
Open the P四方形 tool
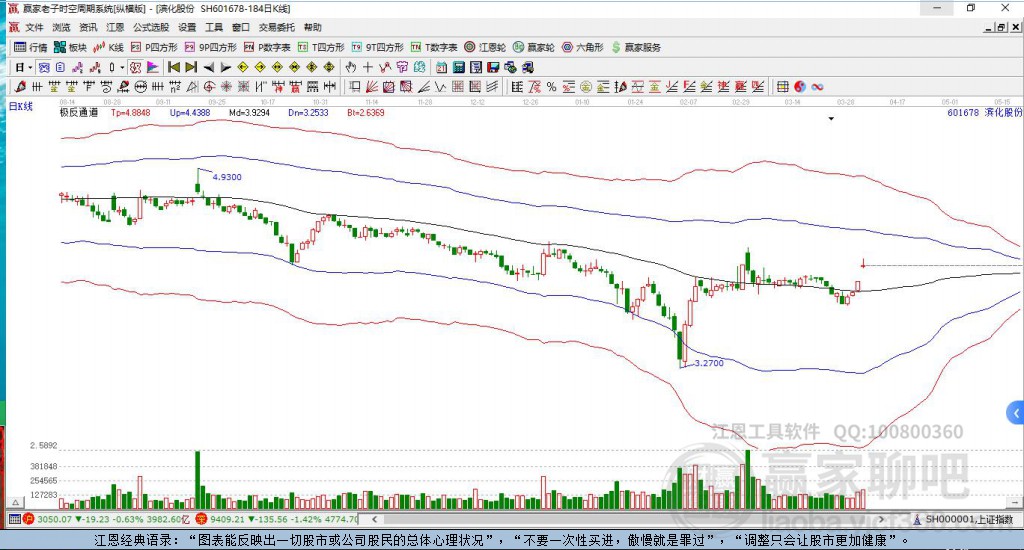[x=154, y=47]
